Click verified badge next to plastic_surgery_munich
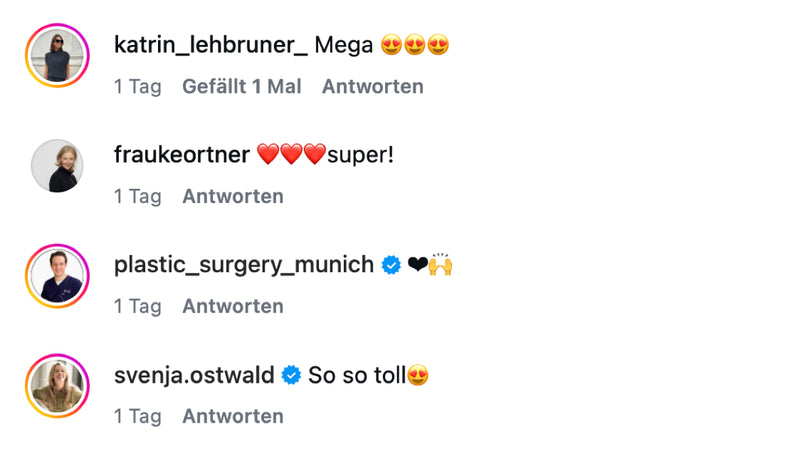 (391, 265)
